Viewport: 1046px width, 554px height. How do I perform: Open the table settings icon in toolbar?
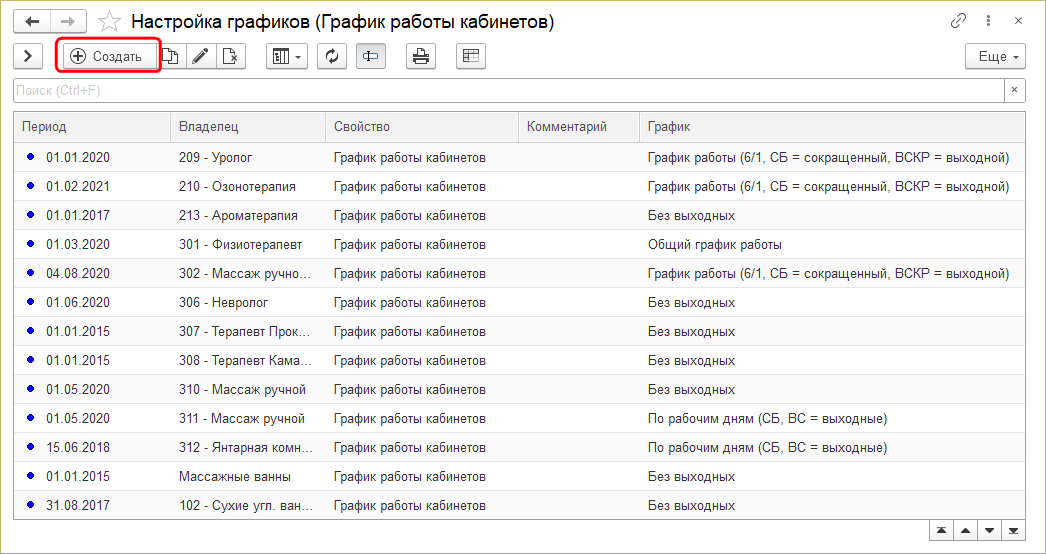[470, 57]
